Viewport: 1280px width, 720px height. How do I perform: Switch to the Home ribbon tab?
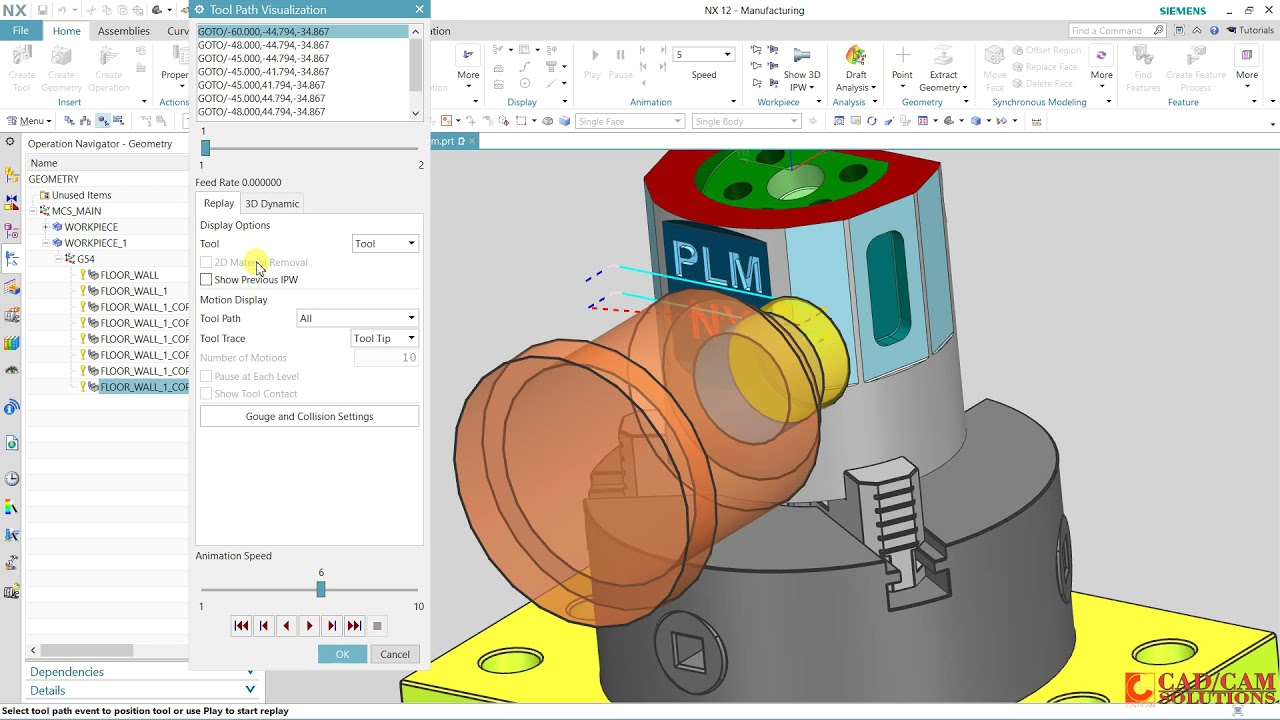coord(66,31)
